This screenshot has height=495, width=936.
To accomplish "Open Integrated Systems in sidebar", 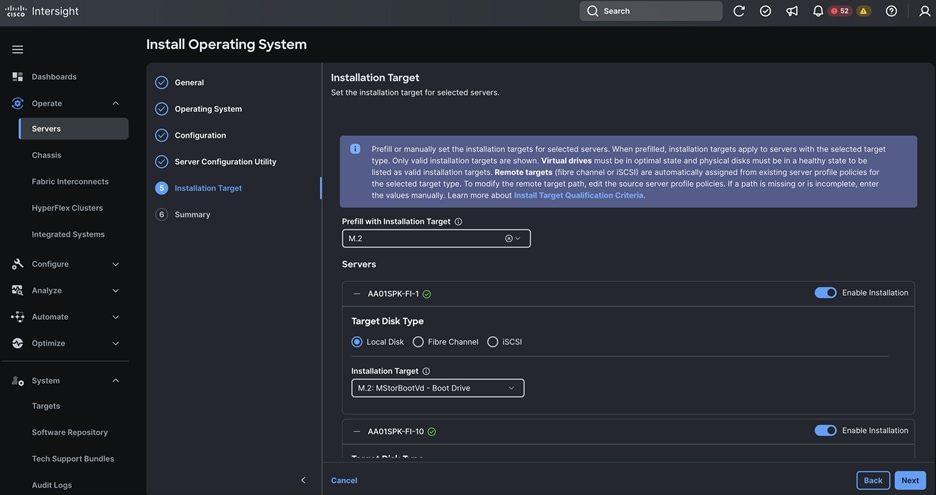I will 68,235.
